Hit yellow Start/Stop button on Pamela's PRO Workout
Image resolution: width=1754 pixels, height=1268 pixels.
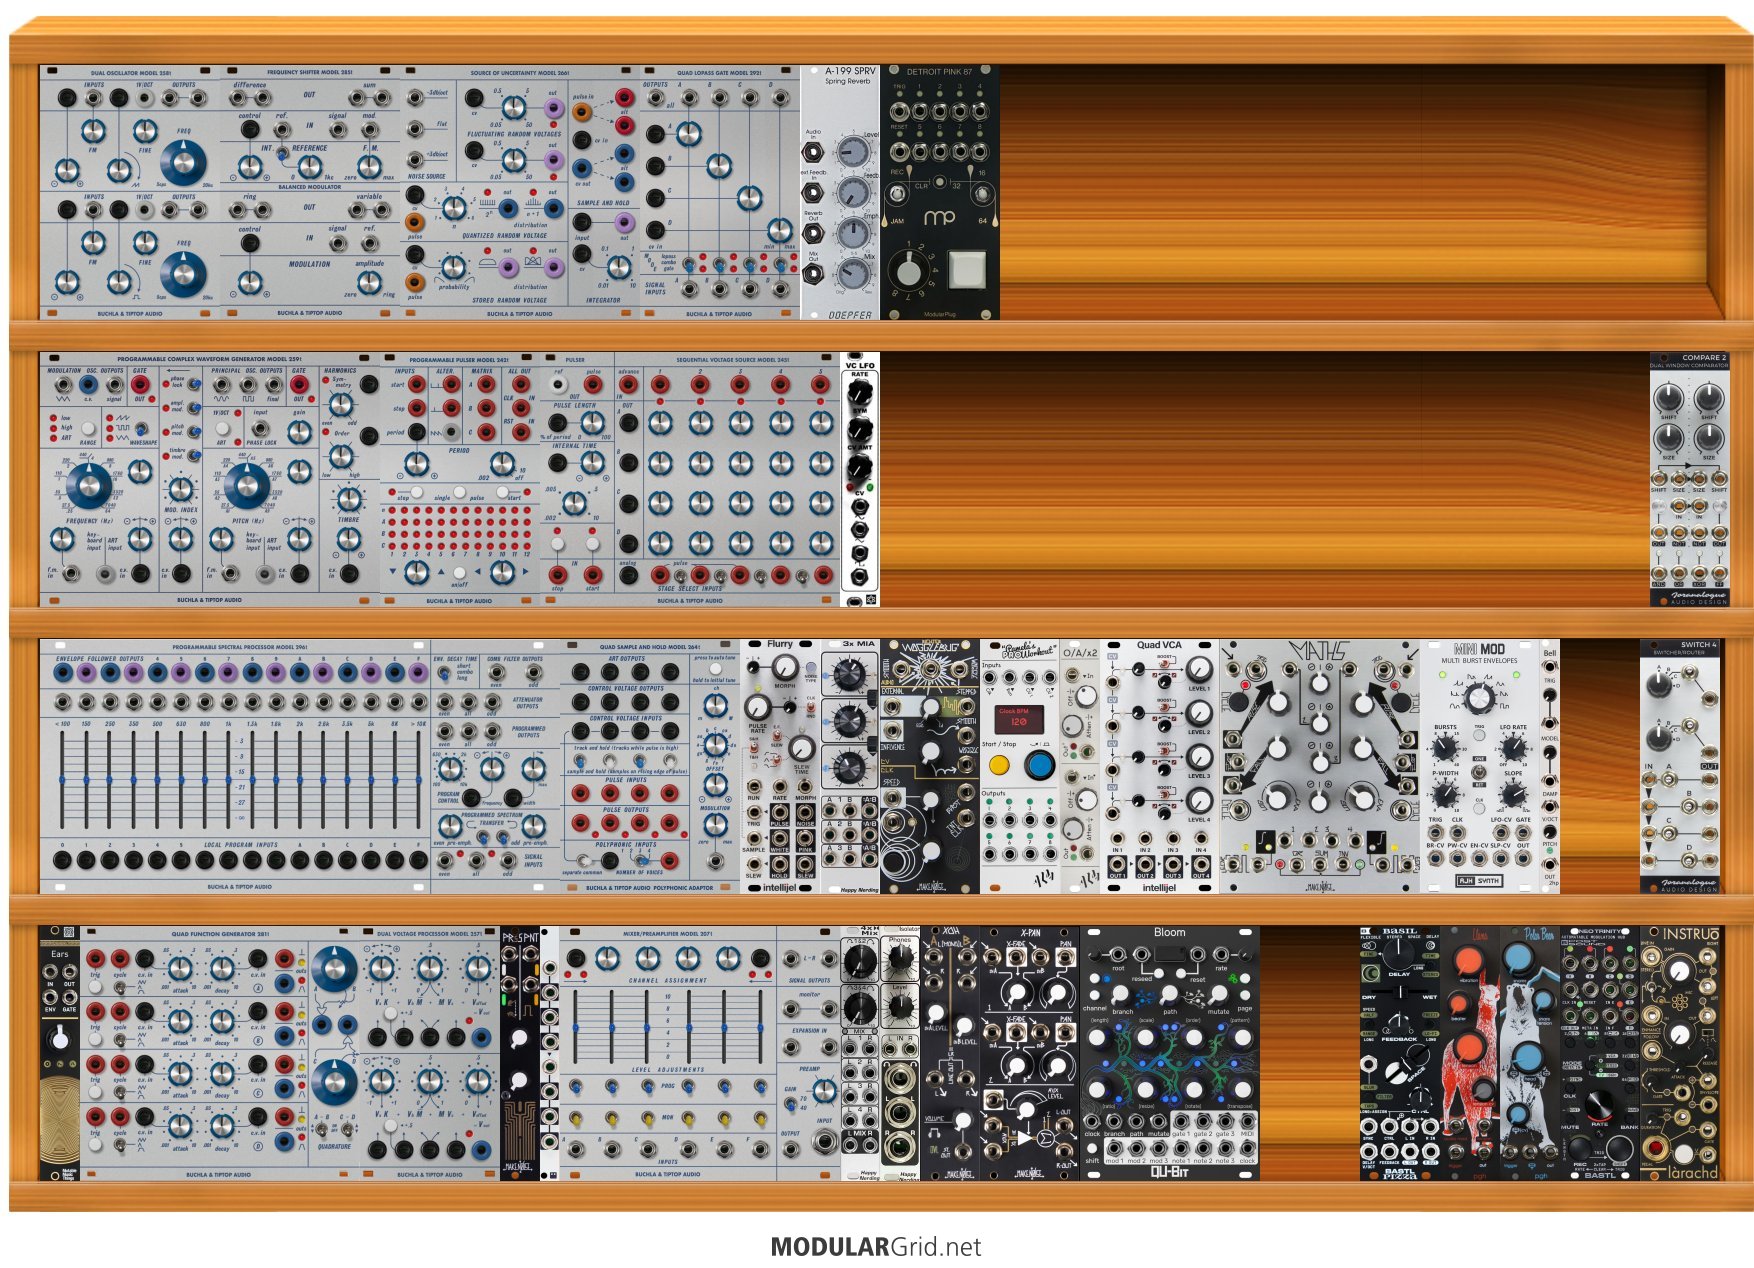point(999,766)
